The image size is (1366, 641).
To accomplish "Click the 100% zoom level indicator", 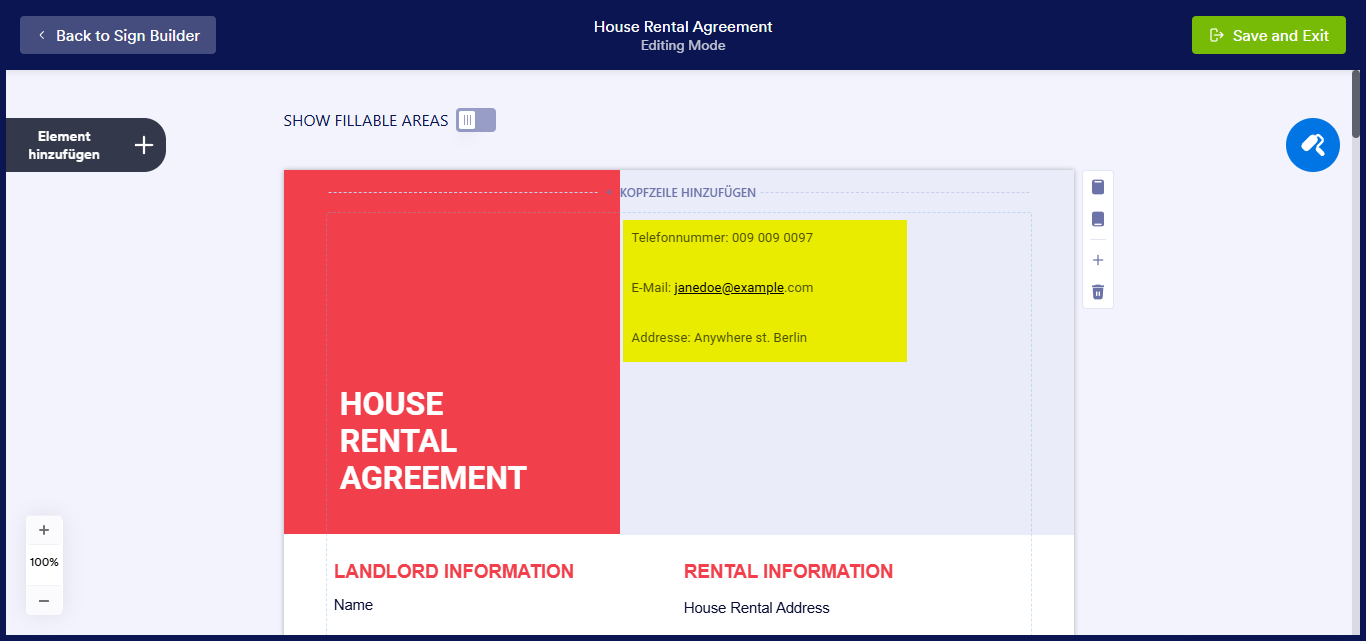I will tap(44, 562).
